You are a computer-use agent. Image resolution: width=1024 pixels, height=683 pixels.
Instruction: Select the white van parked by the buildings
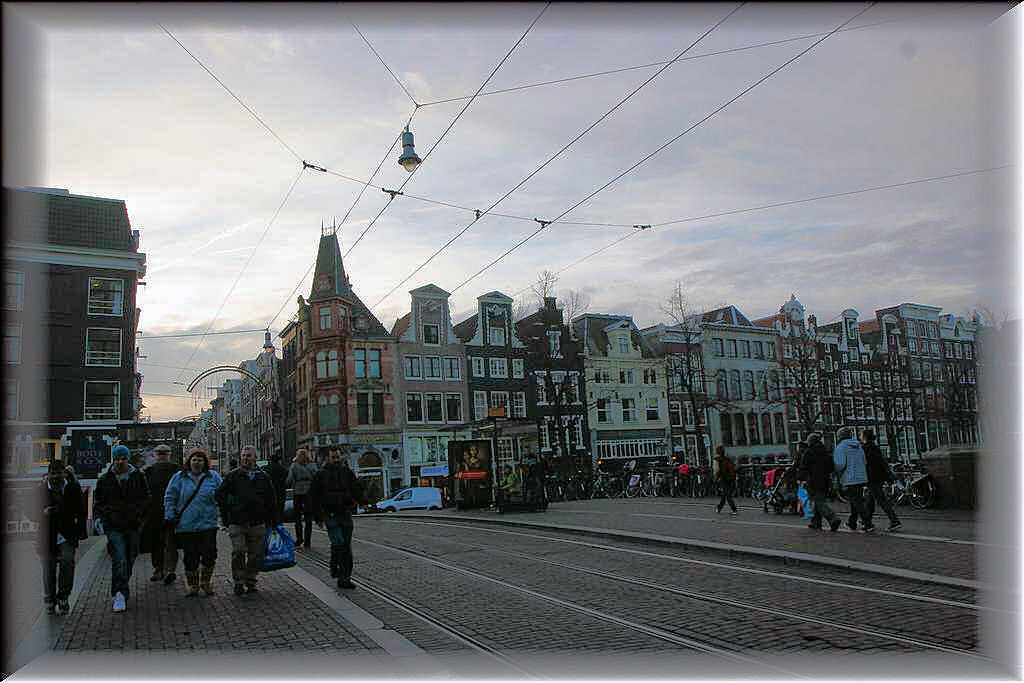[x=411, y=499]
